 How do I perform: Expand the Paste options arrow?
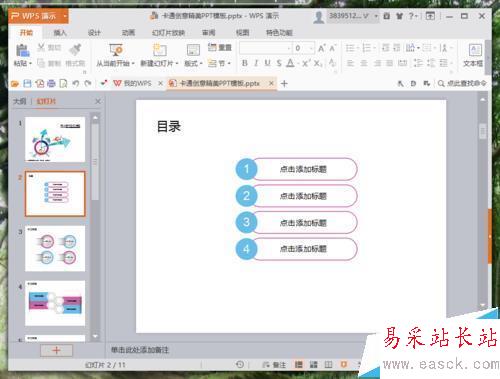[x=30, y=63]
